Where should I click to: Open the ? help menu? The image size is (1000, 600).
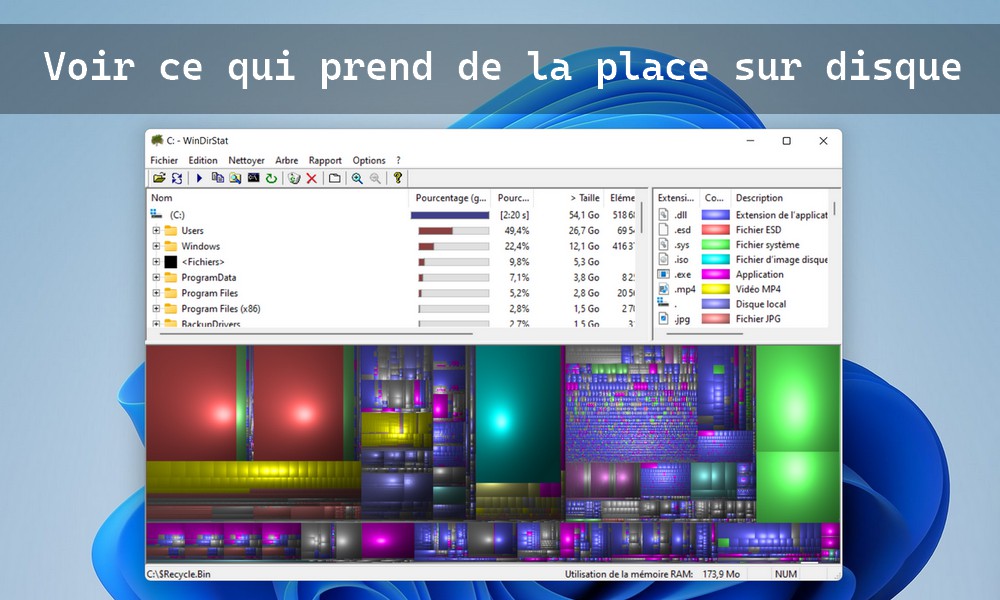pyautogui.click(x=399, y=160)
